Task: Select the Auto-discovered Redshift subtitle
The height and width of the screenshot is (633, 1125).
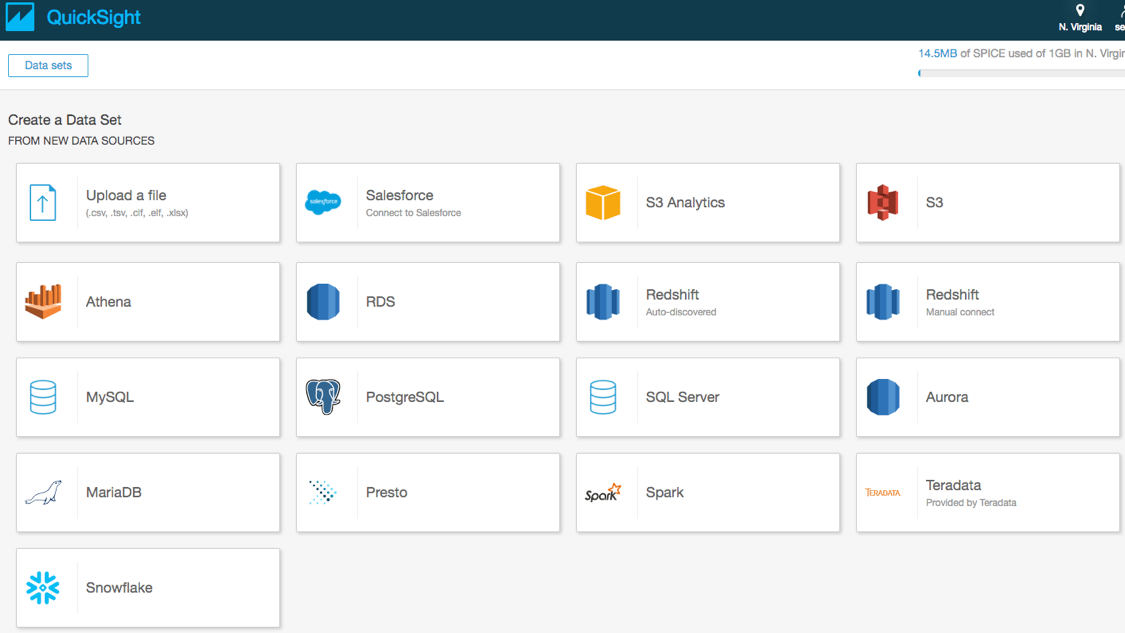Action: point(681,312)
